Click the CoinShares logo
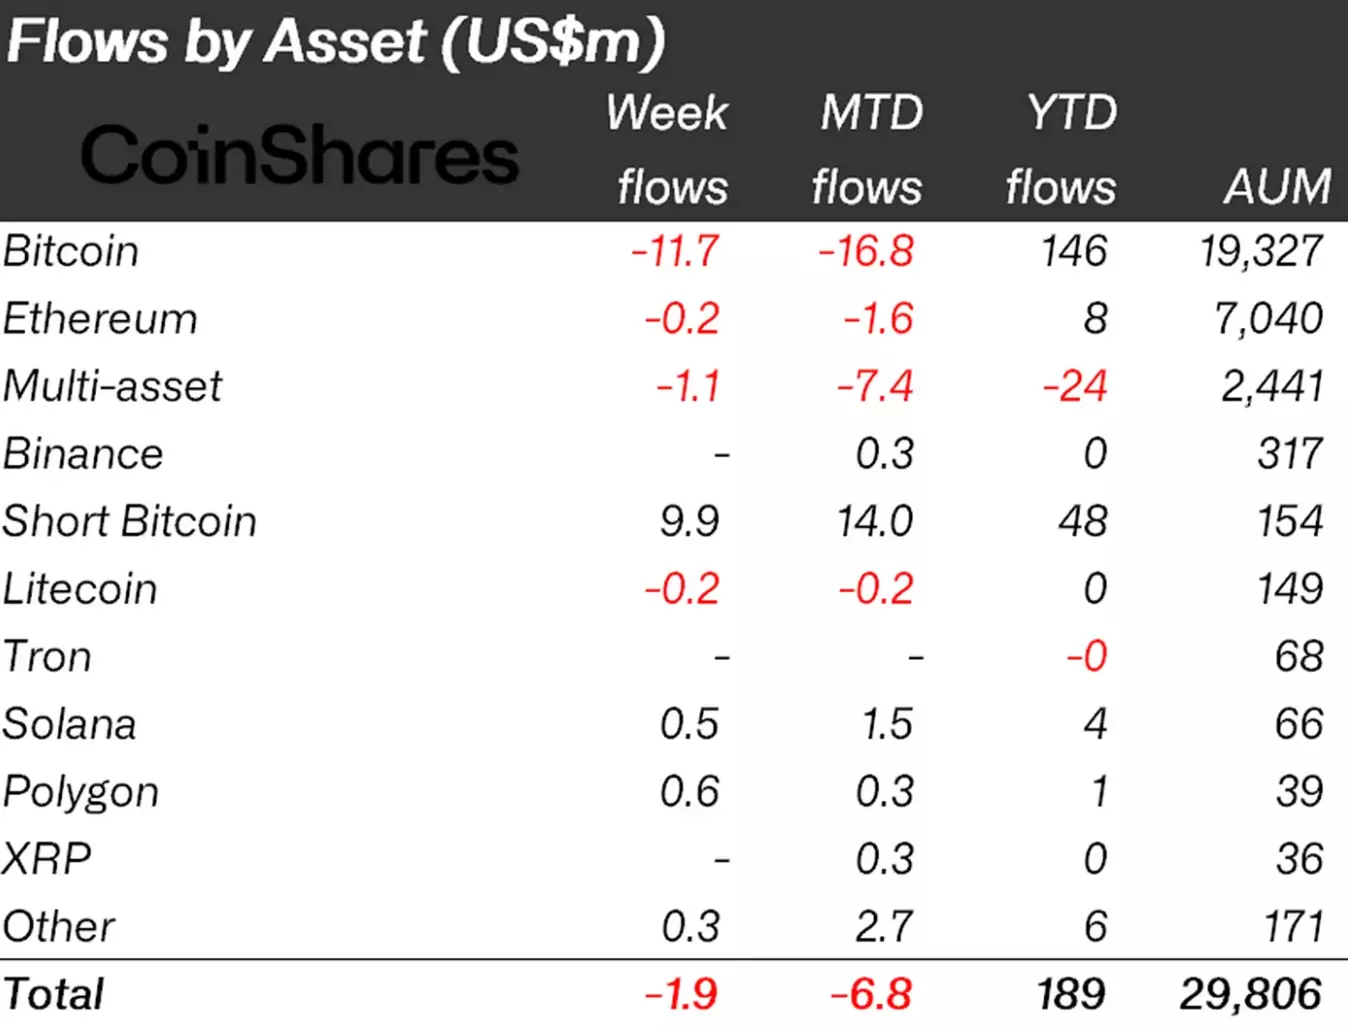 click(x=299, y=155)
